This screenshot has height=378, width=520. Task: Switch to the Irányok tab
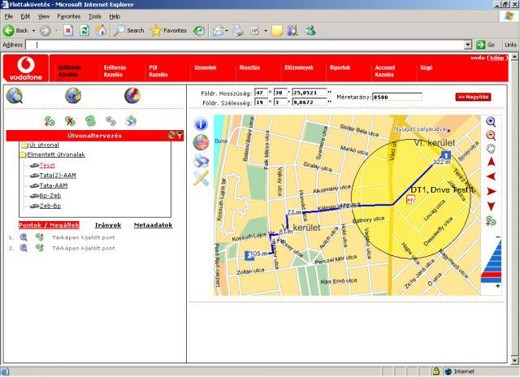point(108,225)
